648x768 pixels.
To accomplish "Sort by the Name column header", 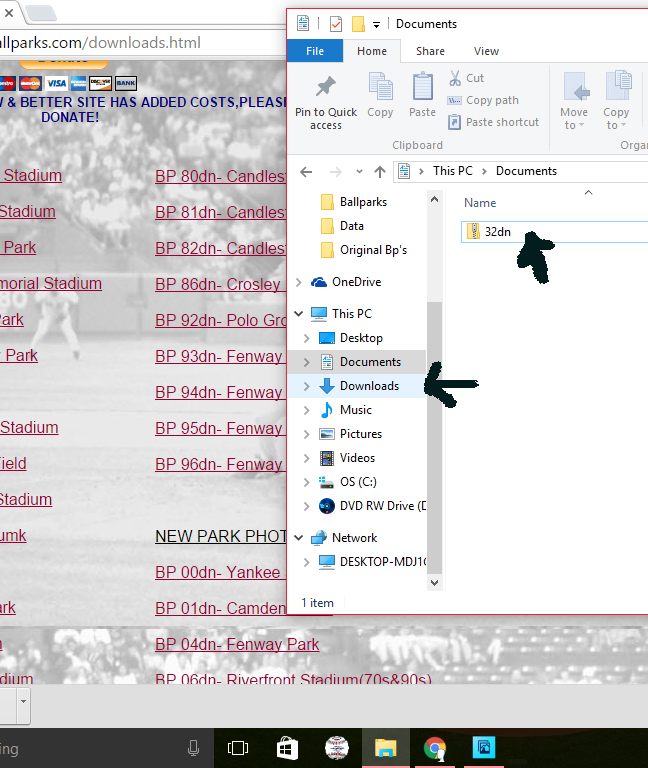I will [x=480, y=203].
